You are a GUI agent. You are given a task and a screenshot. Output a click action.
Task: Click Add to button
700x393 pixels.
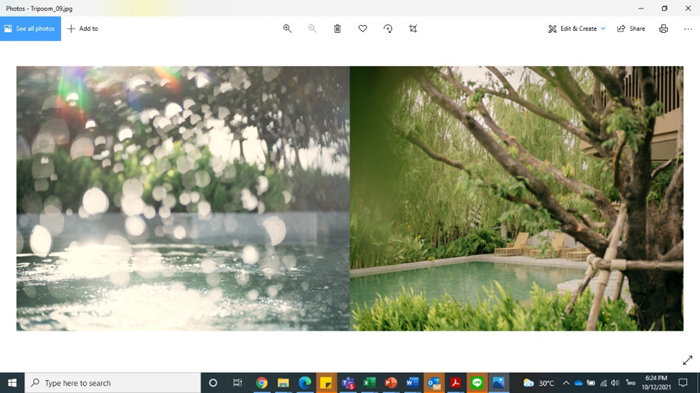tap(83, 29)
